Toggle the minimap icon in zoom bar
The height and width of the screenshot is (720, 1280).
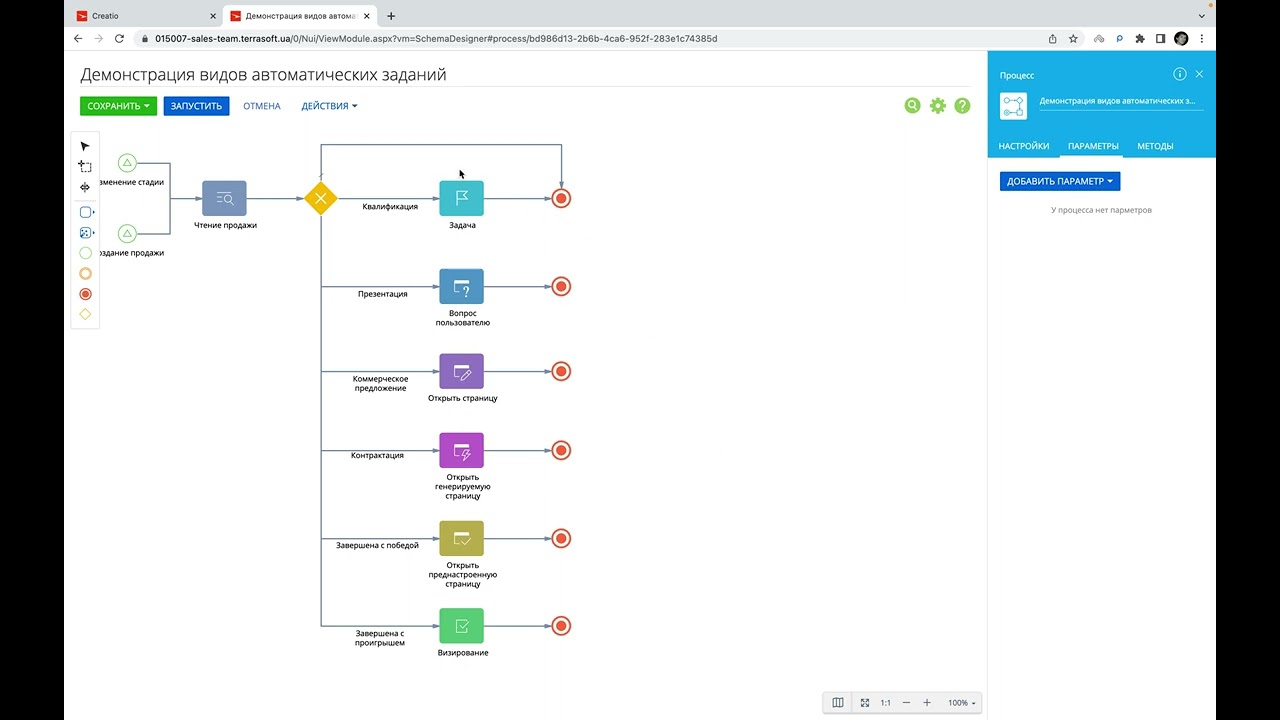838,703
